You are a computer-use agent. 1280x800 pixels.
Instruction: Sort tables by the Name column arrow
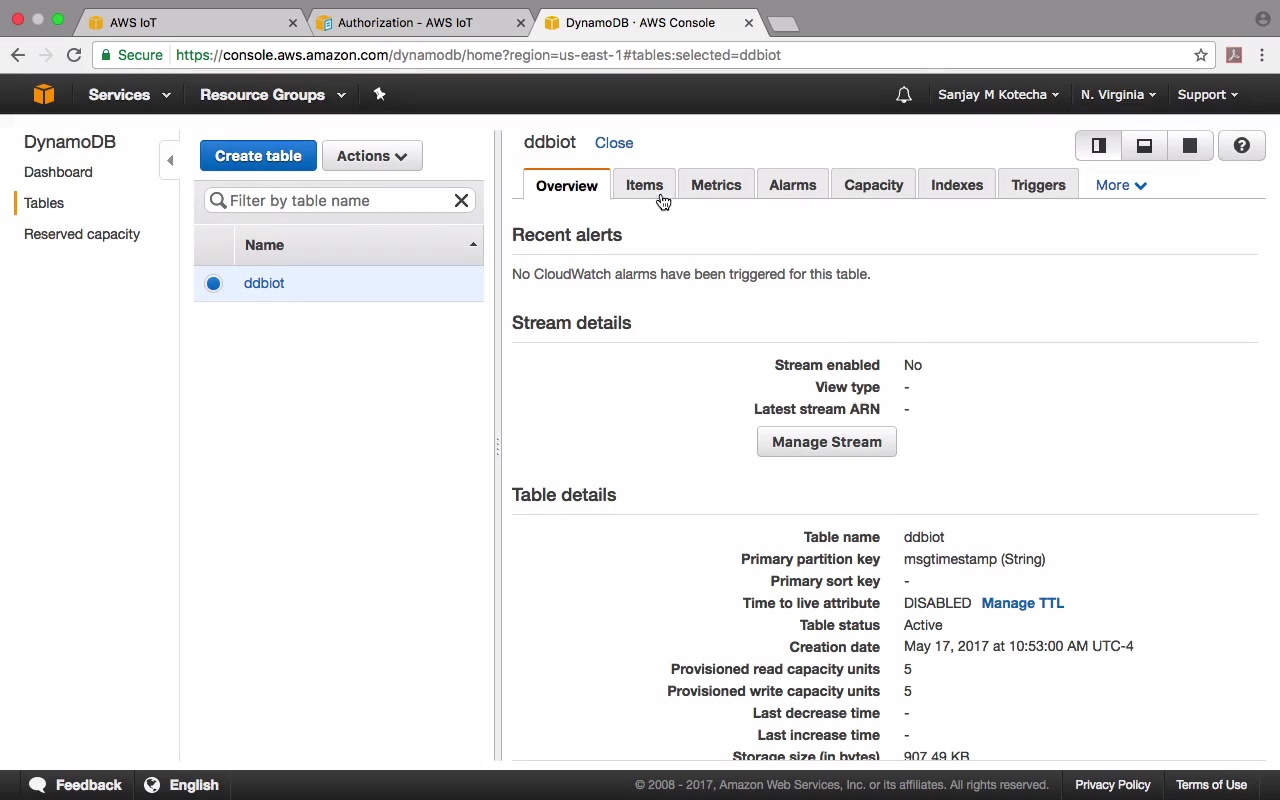tap(473, 245)
